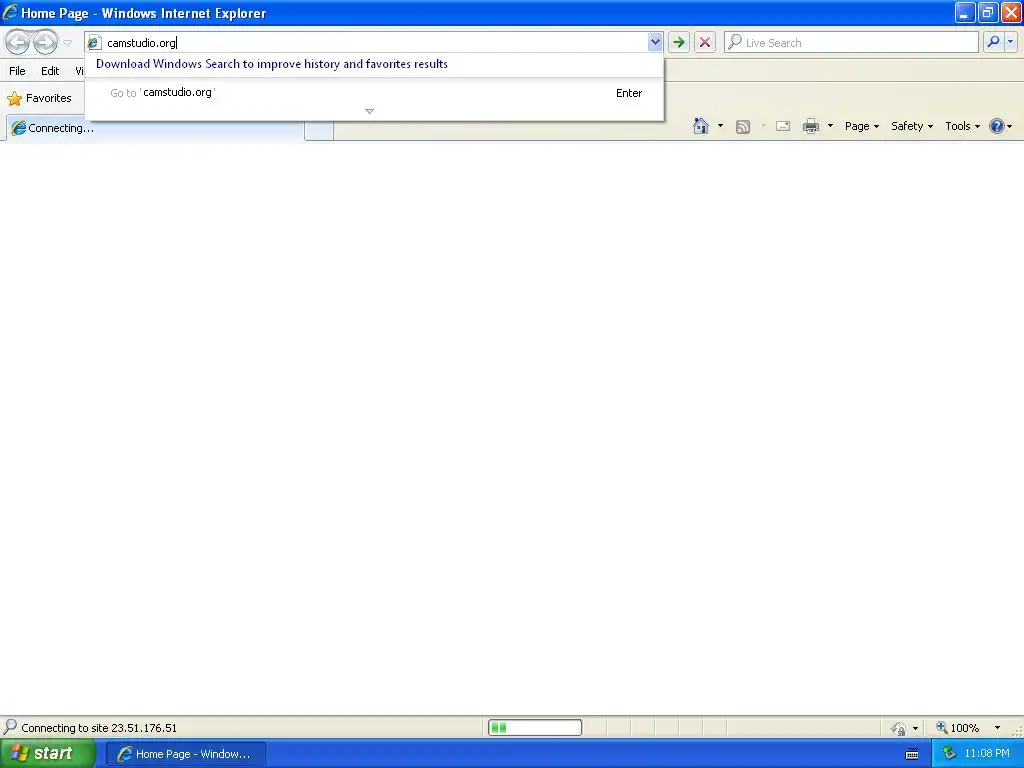
Task: Click the address bar page icon
Action: tap(94, 42)
